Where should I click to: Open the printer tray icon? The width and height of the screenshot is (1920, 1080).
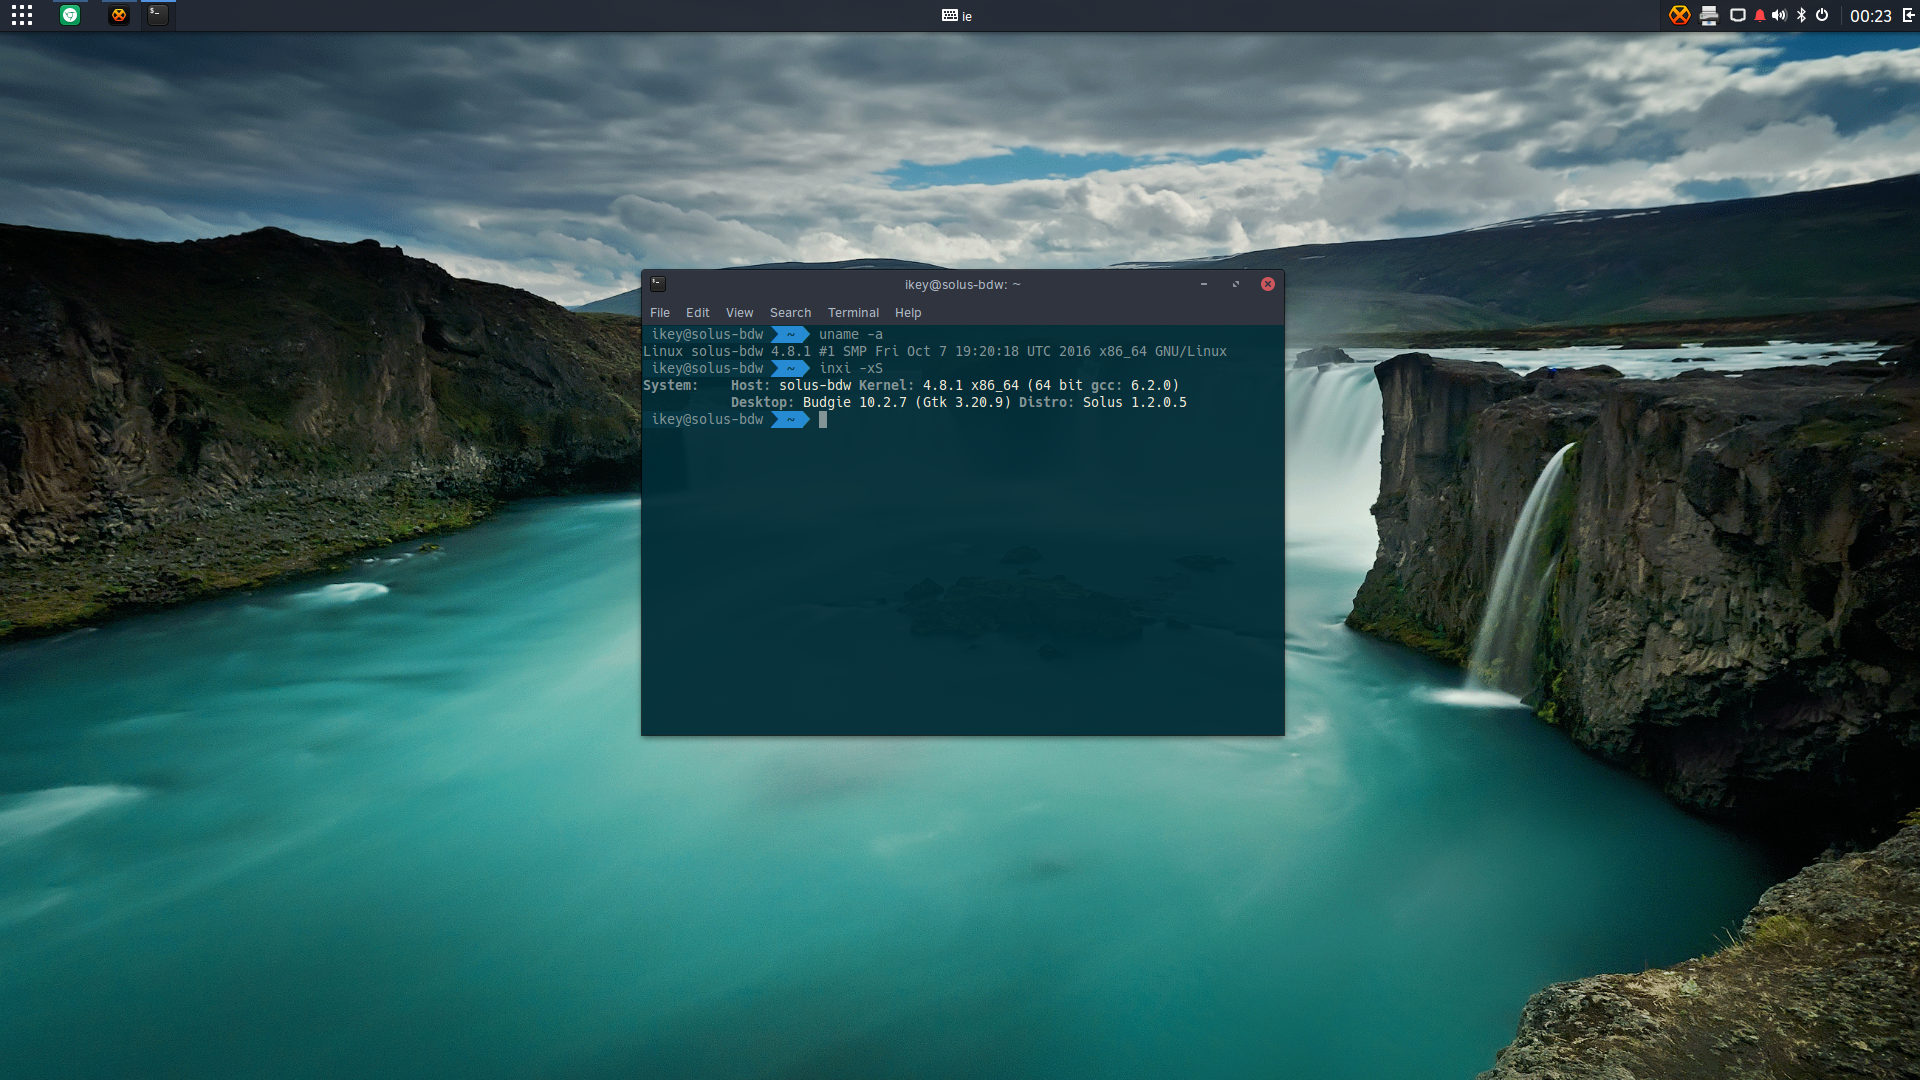click(1709, 15)
